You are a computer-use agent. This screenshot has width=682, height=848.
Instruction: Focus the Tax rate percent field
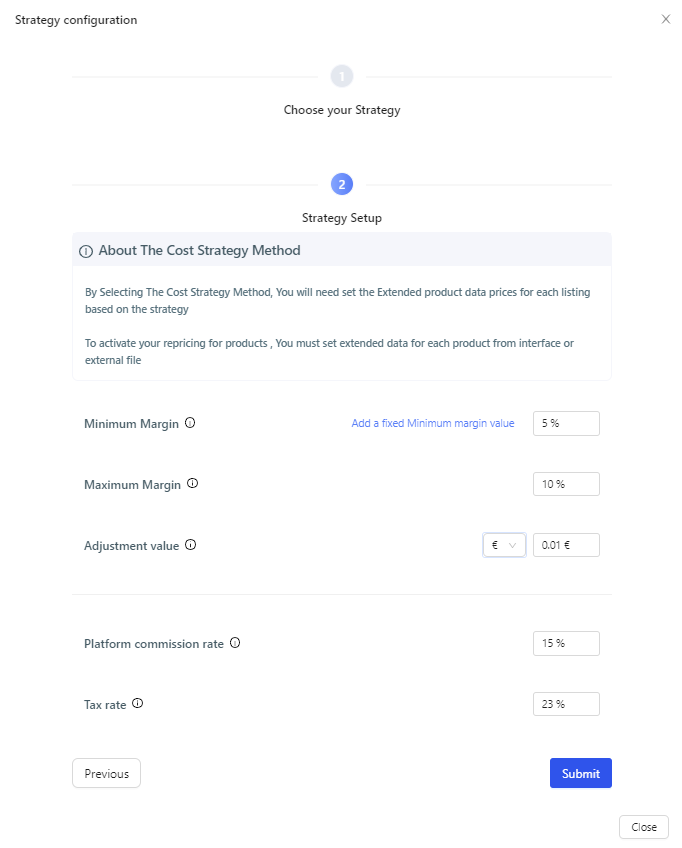566,704
